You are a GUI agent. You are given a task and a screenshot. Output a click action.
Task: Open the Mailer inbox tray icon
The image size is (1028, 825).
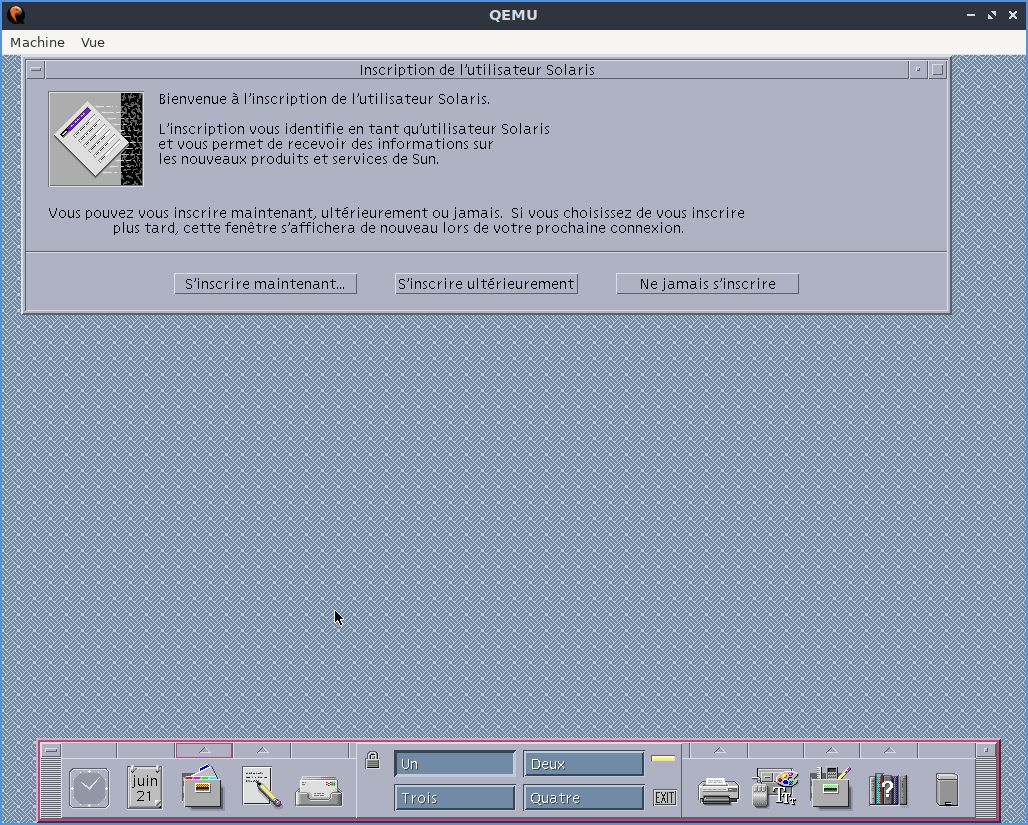pos(319,790)
